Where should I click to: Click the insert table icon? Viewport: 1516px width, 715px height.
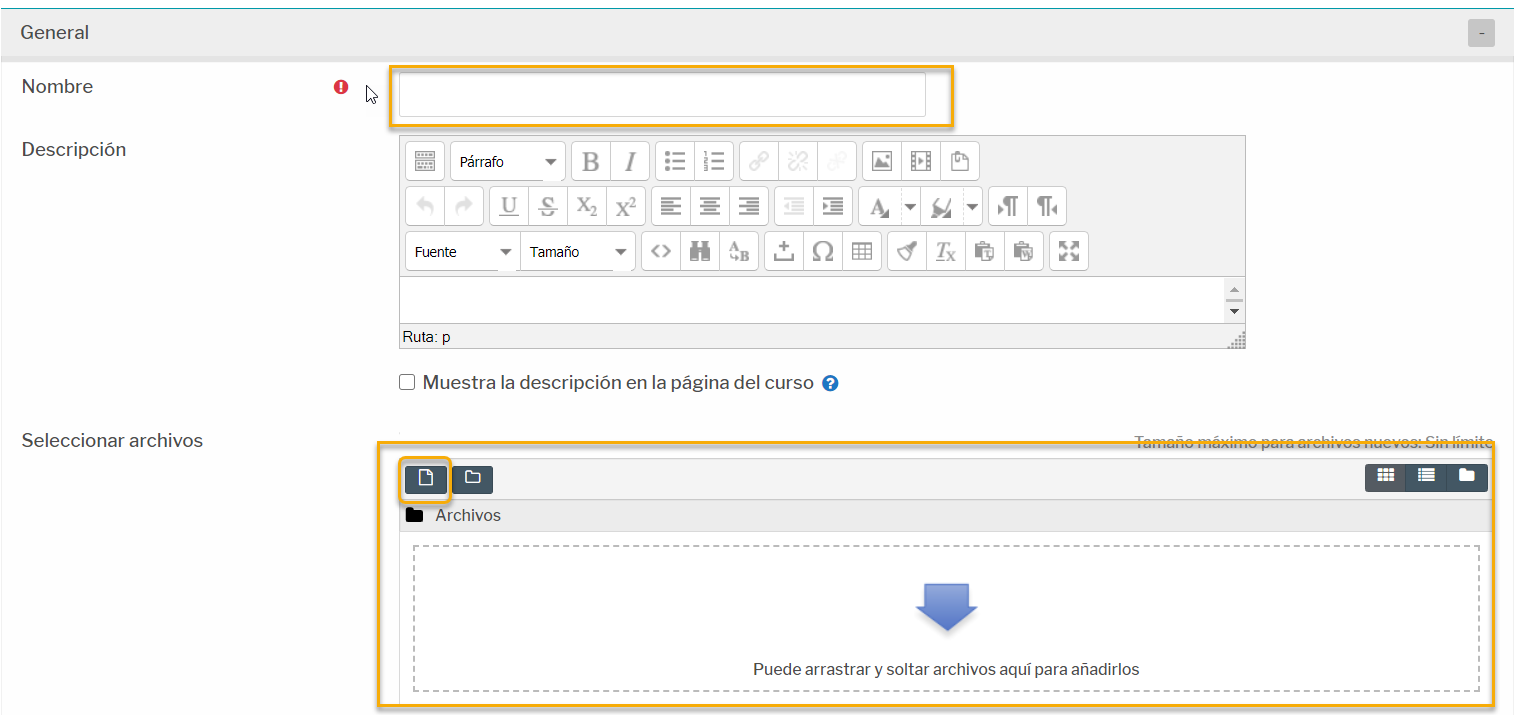point(861,252)
